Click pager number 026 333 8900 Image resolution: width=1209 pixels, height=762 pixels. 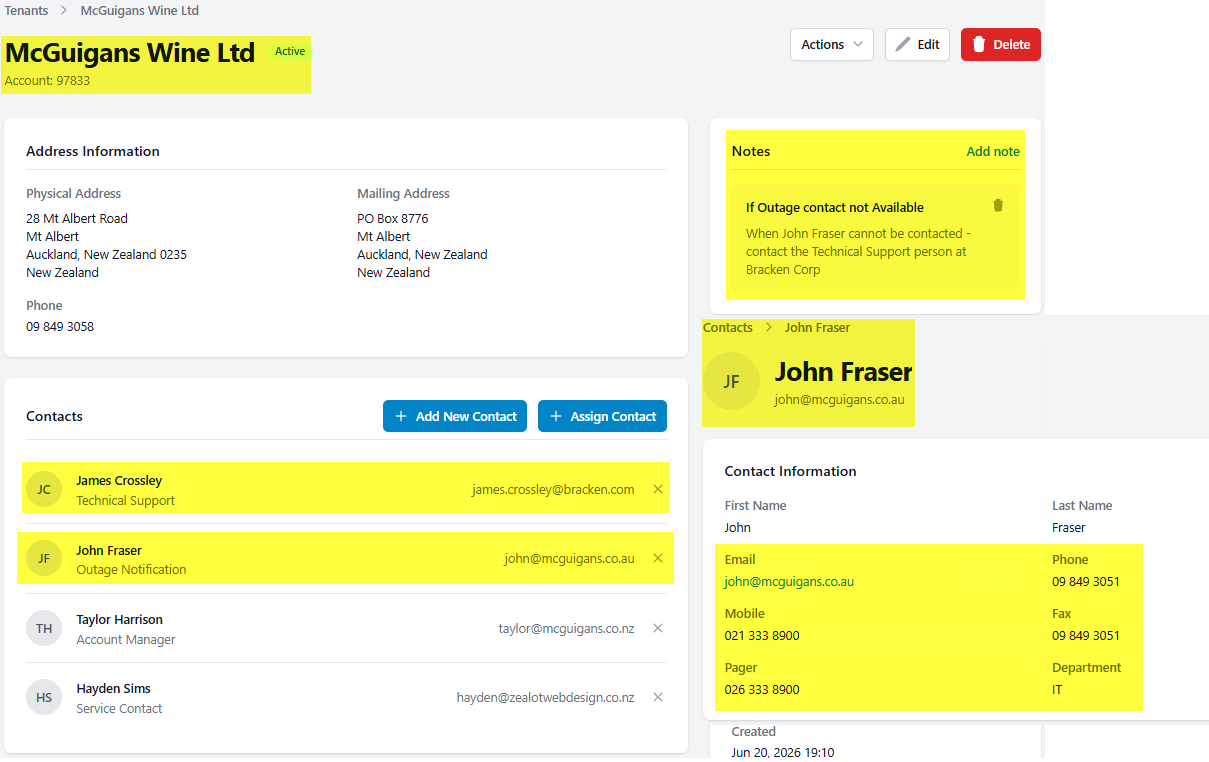coord(762,689)
